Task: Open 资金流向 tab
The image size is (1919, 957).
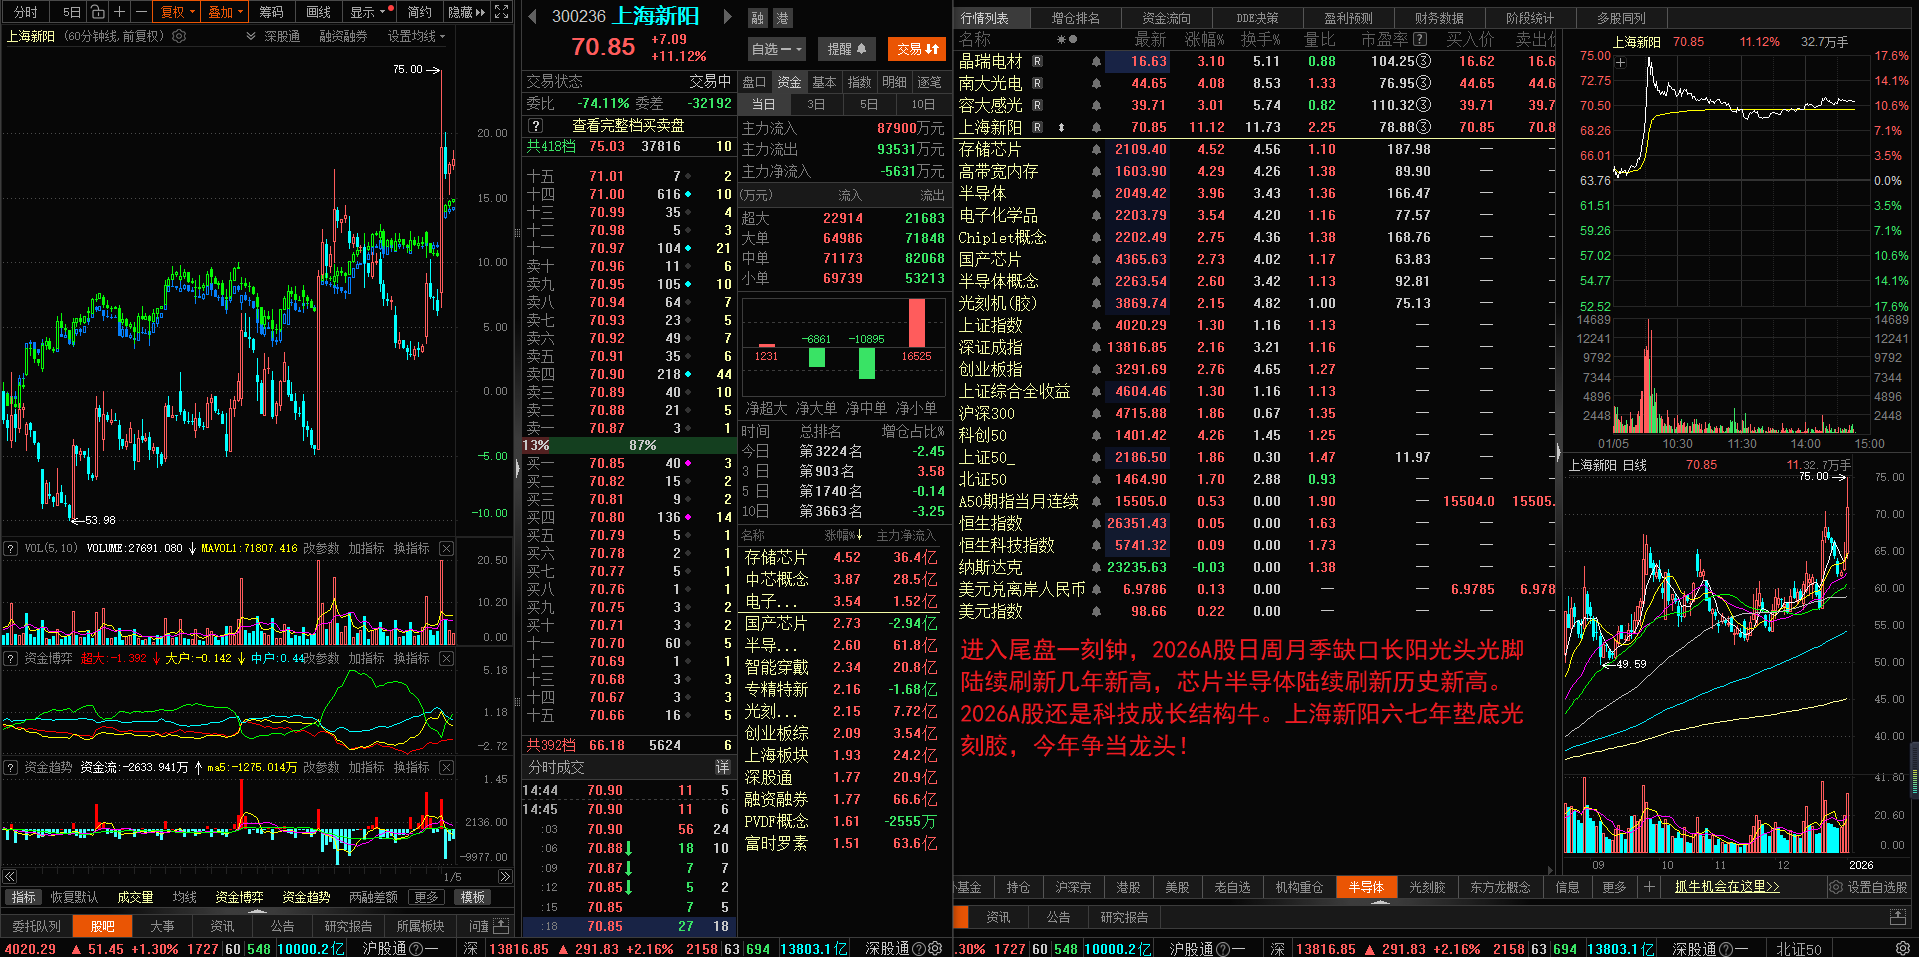Action: [x=1166, y=18]
